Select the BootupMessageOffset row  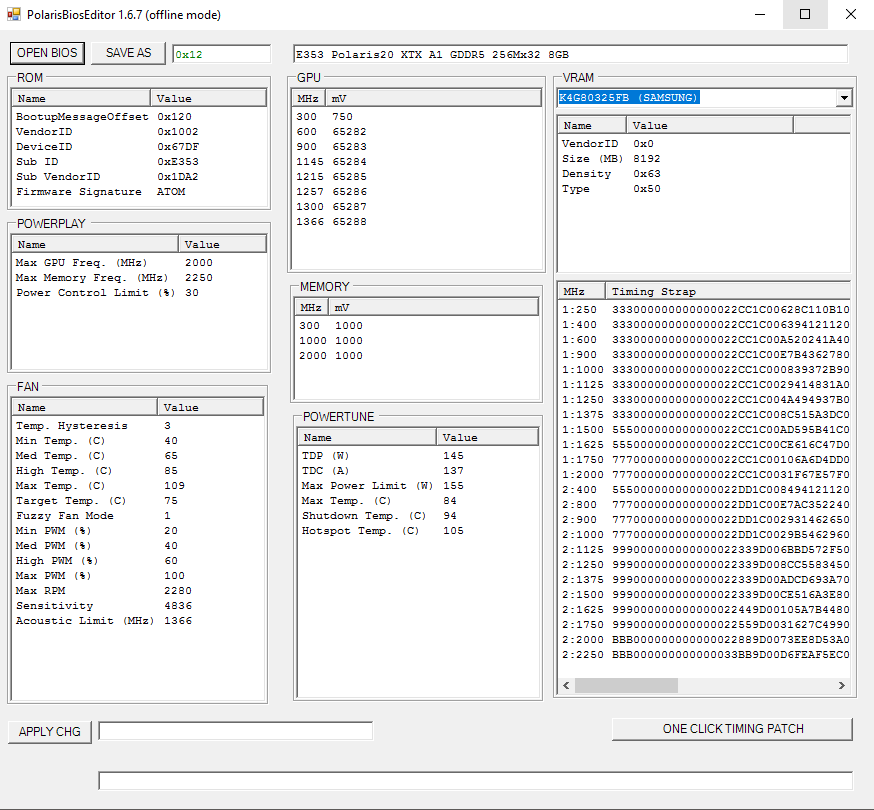pos(139,117)
